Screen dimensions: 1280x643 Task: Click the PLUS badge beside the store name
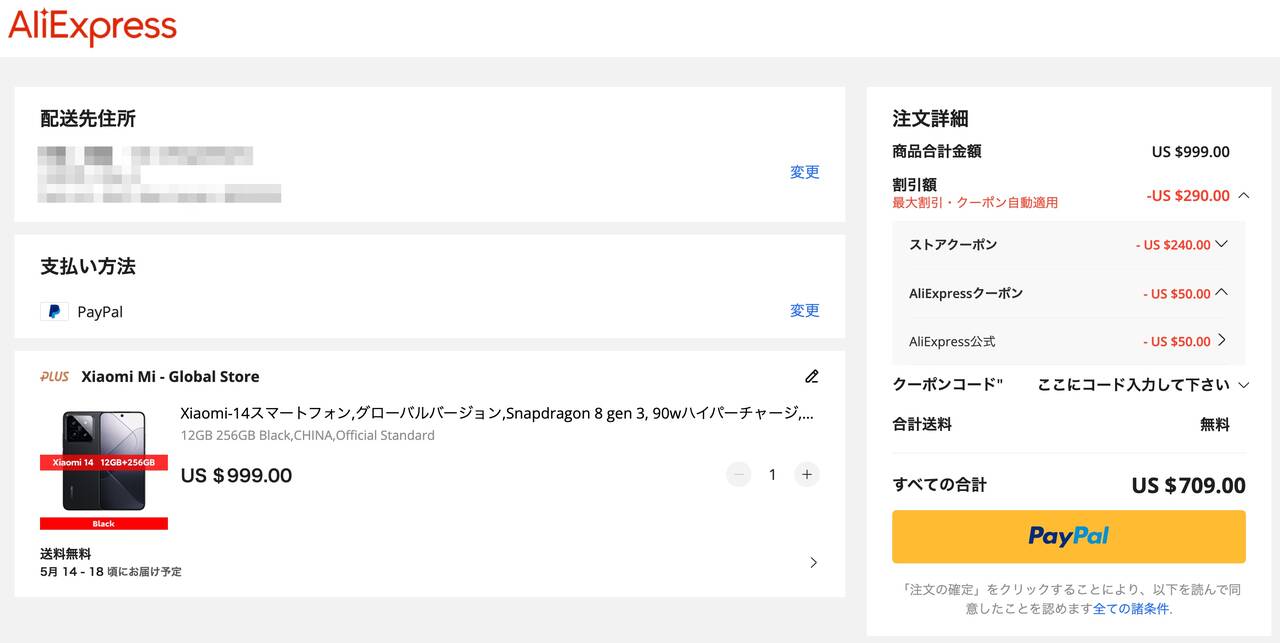coord(55,377)
